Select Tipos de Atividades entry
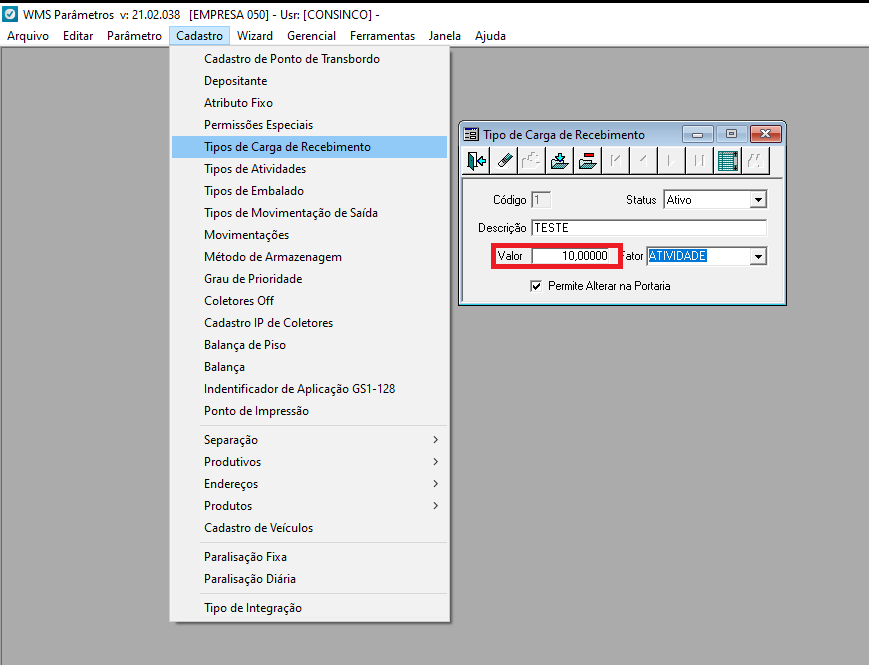 (x=309, y=169)
